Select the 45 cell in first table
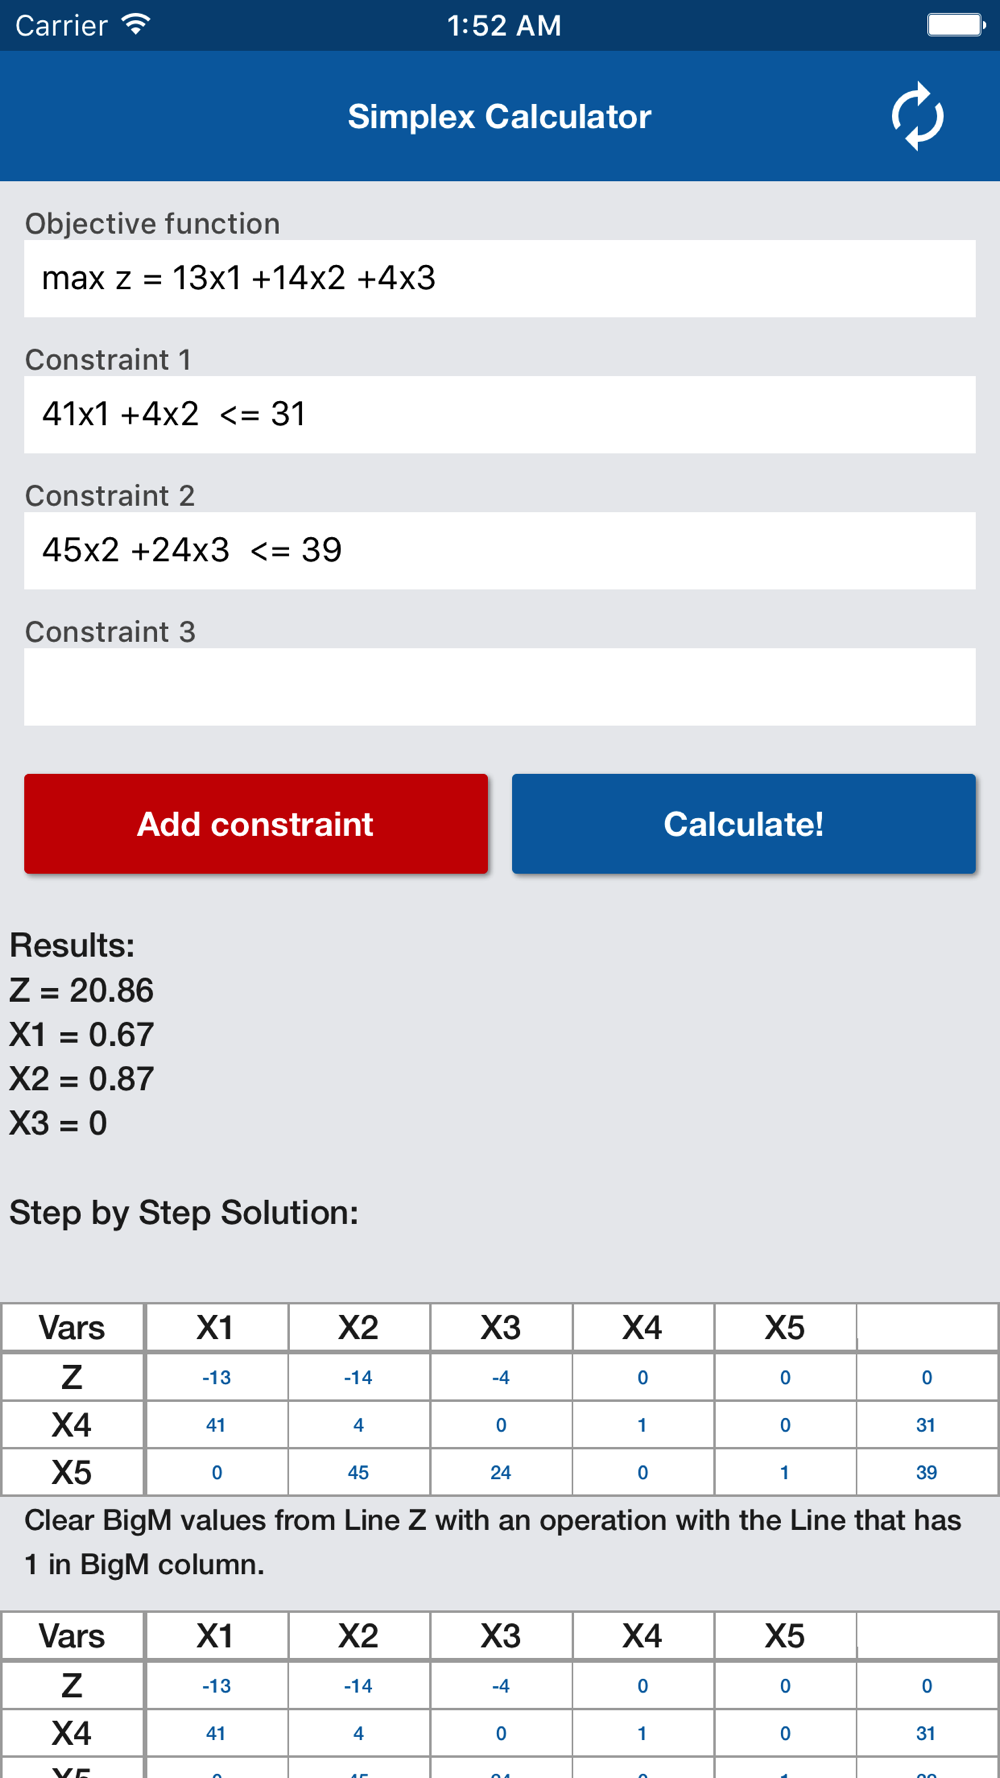The width and height of the screenshot is (1000, 1778). pyautogui.click(x=358, y=1472)
